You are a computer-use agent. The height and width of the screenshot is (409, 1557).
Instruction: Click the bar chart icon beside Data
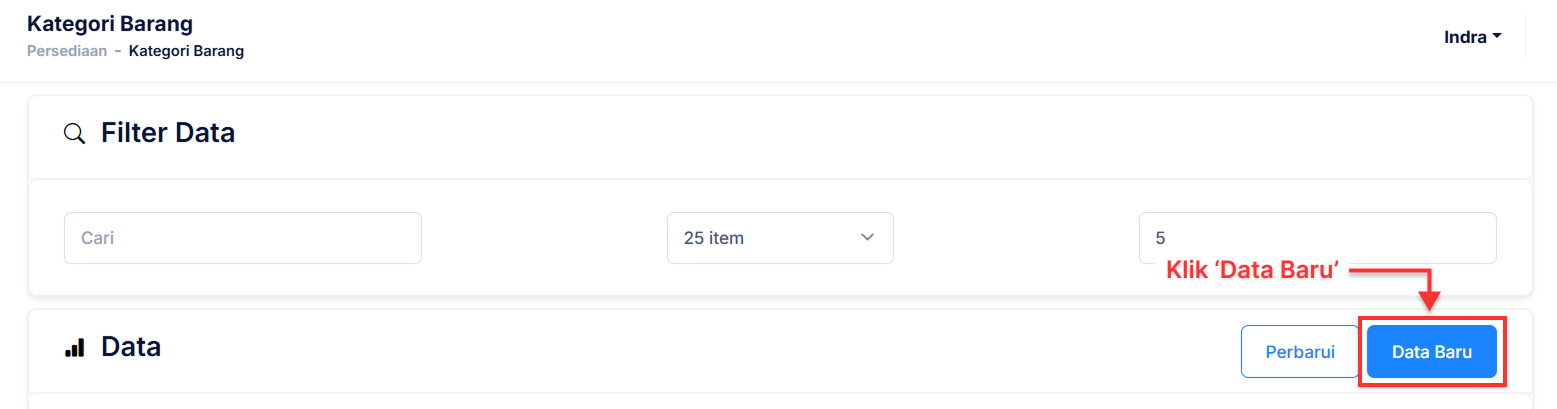(x=74, y=348)
